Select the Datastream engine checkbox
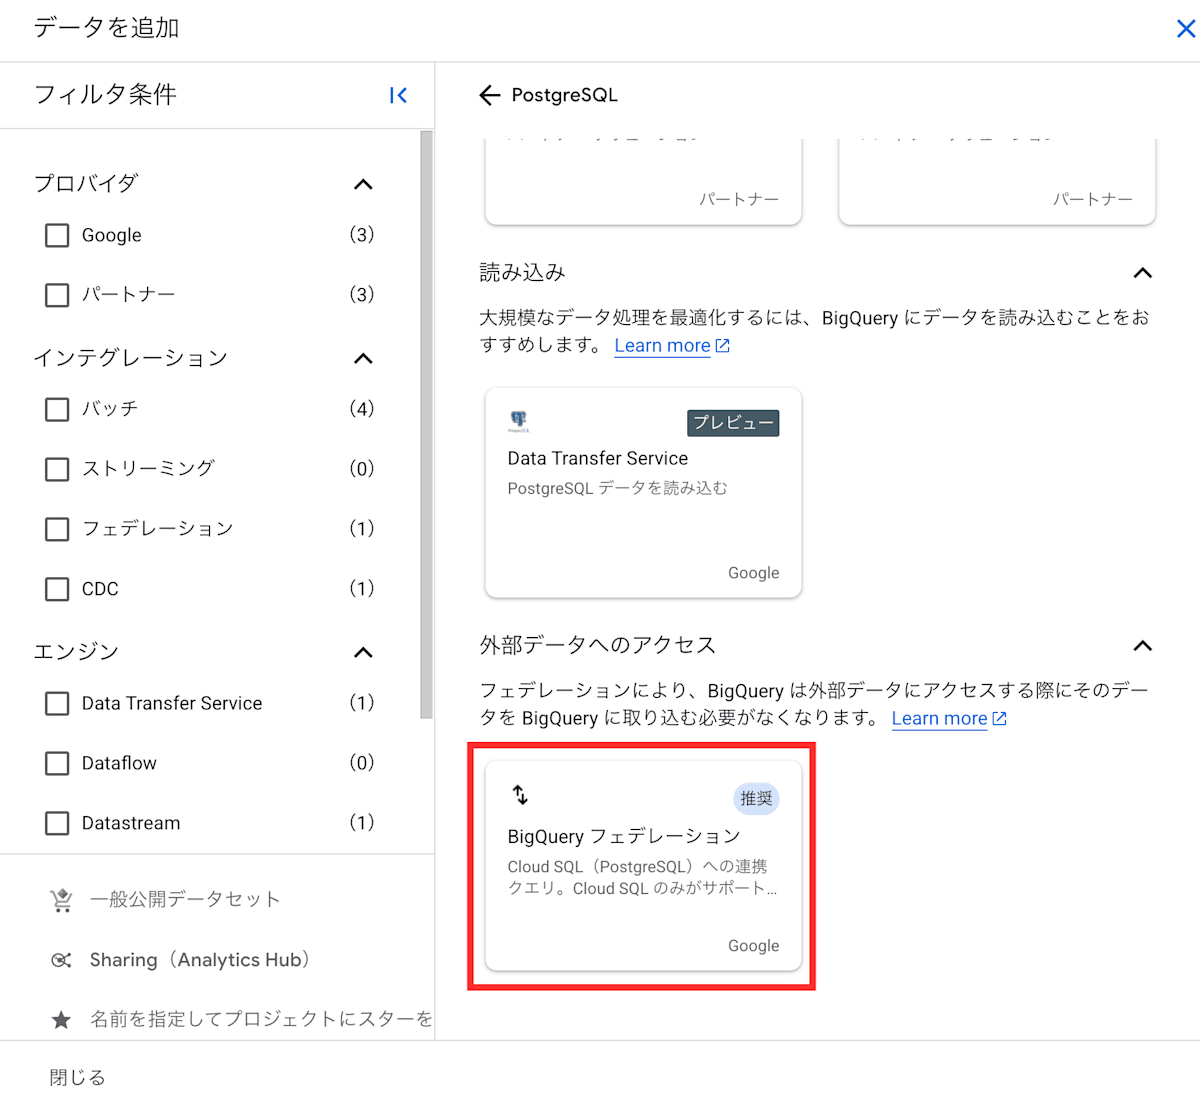The image size is (1200, 1101). (x=57, y=823)
